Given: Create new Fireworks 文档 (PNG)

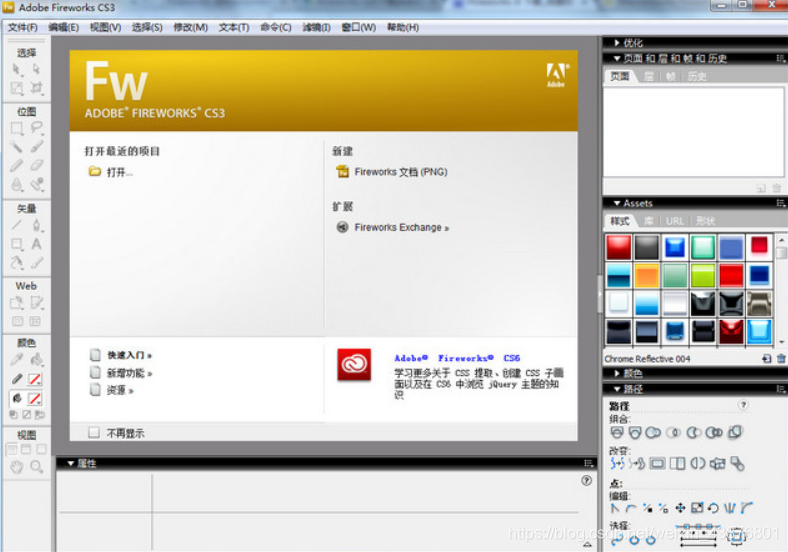Looking at the screenshot, I should (401, 172).
